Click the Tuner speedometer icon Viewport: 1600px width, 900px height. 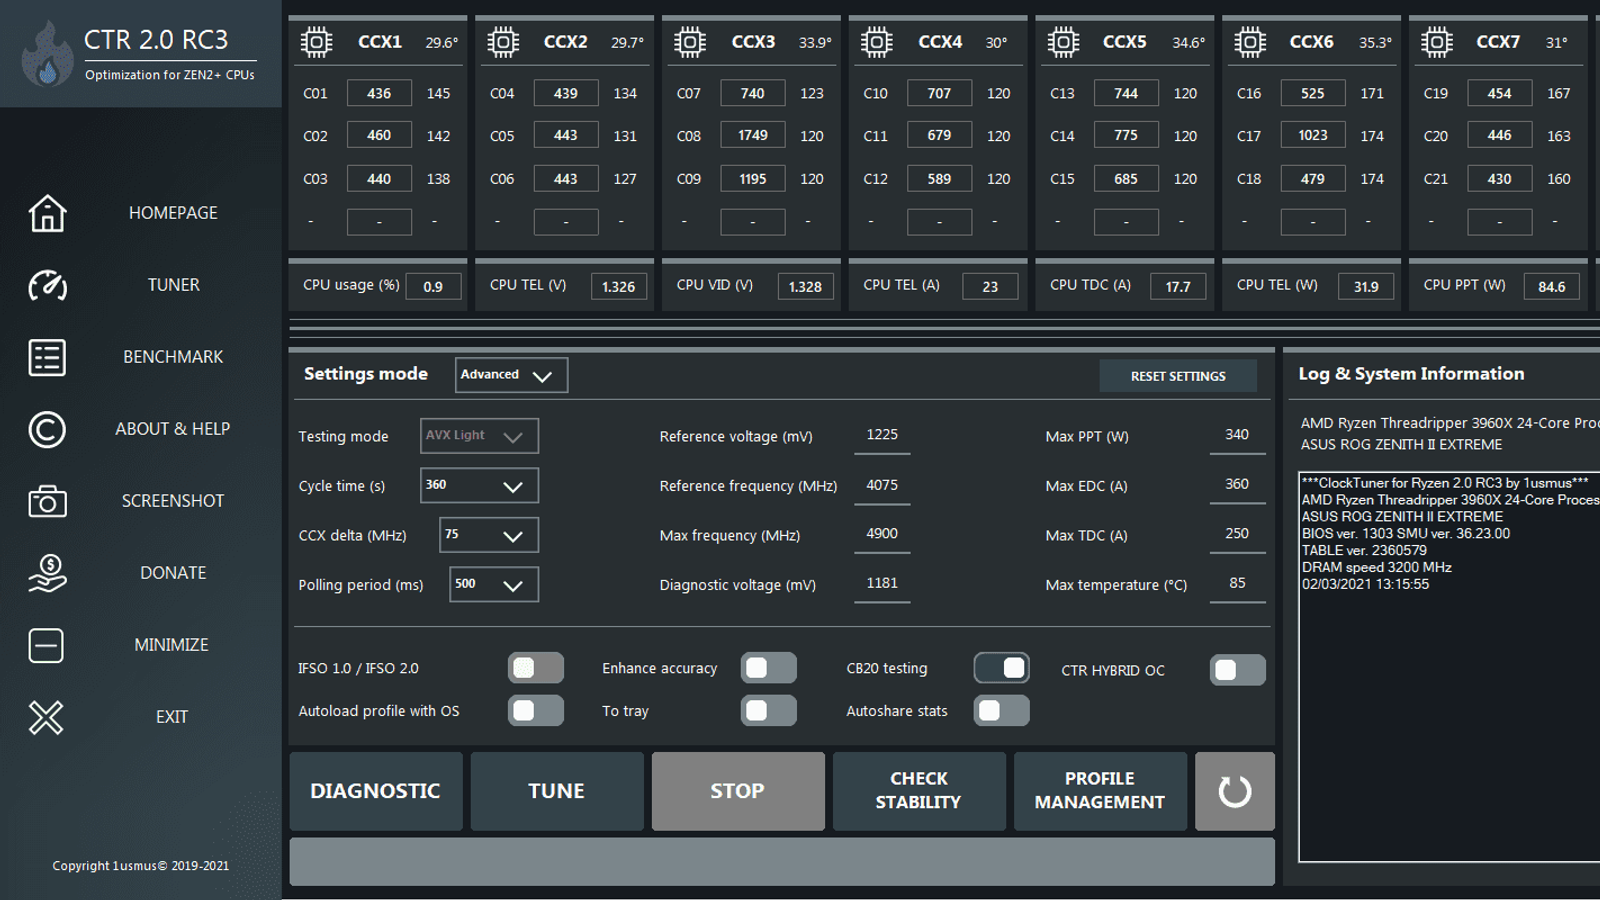[x=47, y=285]
